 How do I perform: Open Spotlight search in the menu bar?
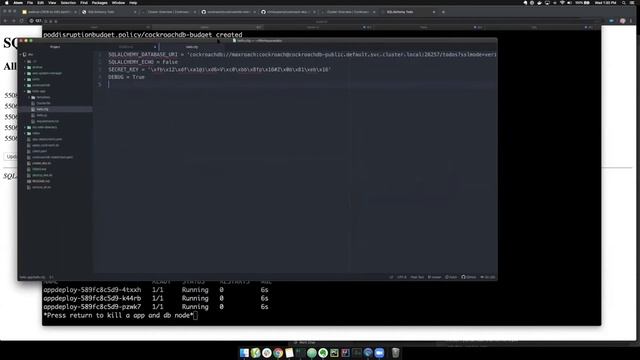[623, 2]
